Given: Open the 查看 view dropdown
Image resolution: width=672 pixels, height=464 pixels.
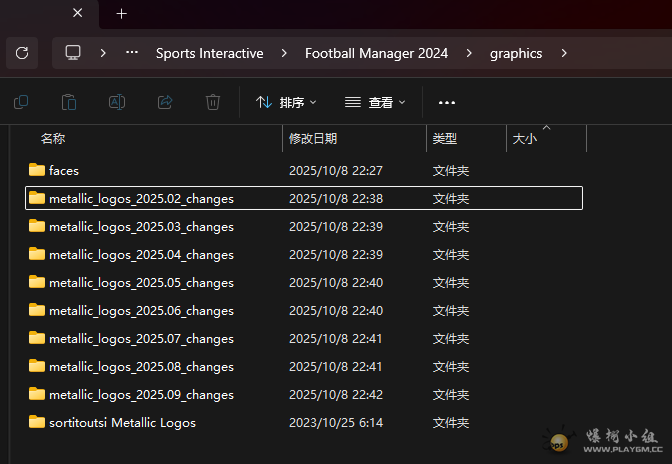Looking at the screenshot, I should [375, 102].
